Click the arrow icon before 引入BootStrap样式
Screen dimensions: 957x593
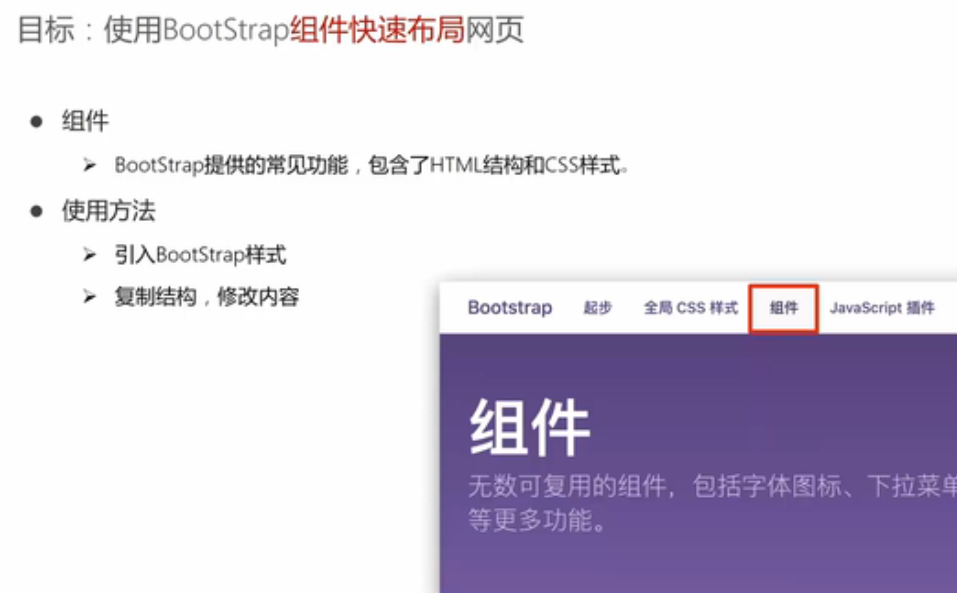pos(90,255)
